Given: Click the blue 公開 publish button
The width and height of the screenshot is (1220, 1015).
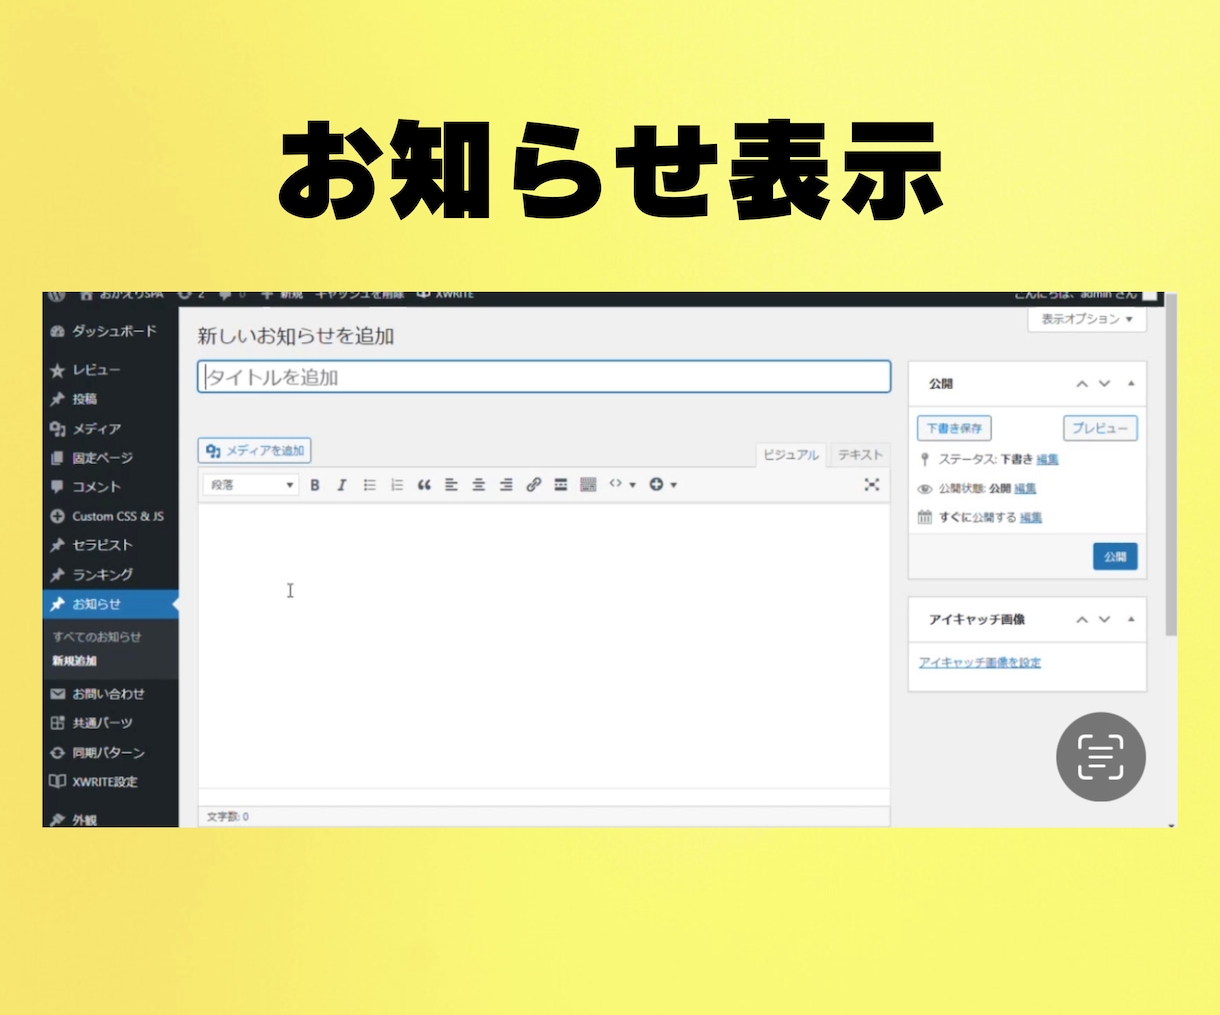Looking at the screenshot, I should [x=1115, y=557].
